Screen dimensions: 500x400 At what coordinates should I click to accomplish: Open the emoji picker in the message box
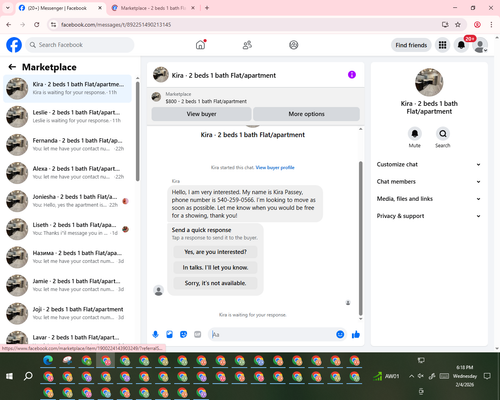(x=340, y=334)
